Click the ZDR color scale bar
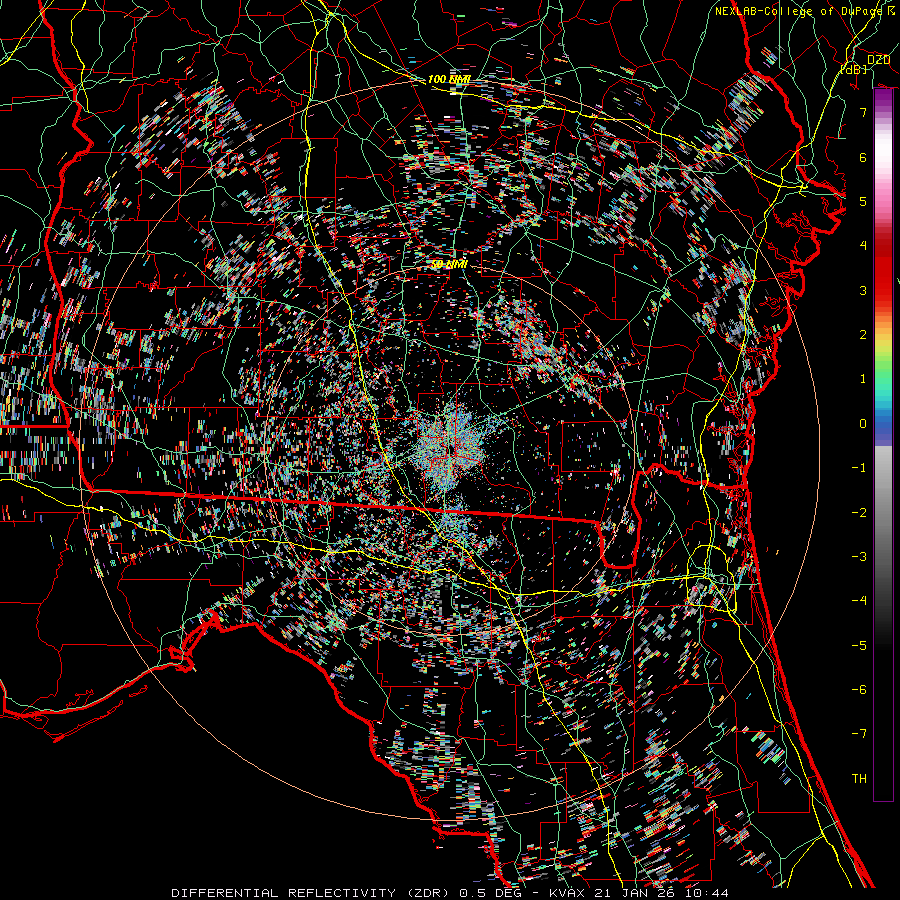The image size is (900, 900). (x=883, y=445)
